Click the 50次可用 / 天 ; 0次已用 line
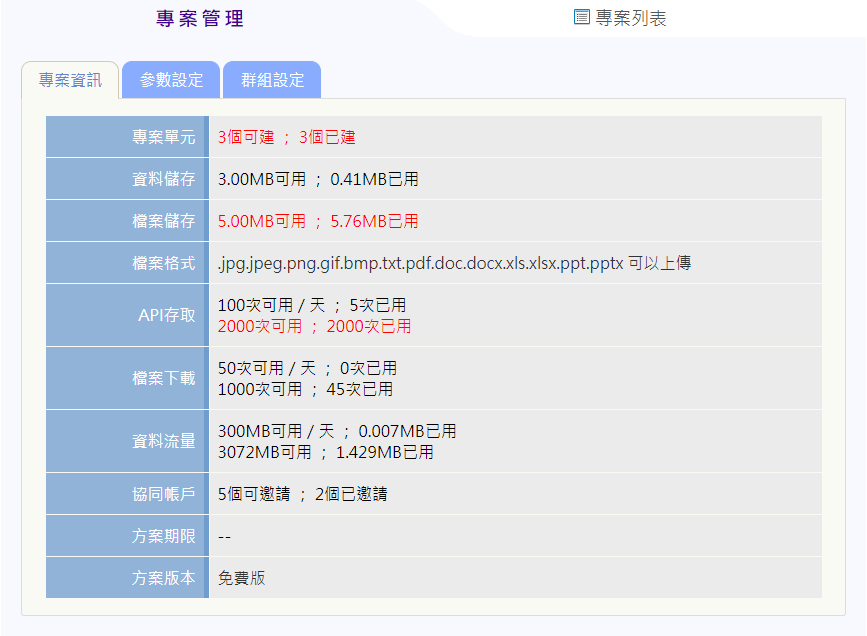Viewport: 867px width, 636px height. click(x=307, y=368)
